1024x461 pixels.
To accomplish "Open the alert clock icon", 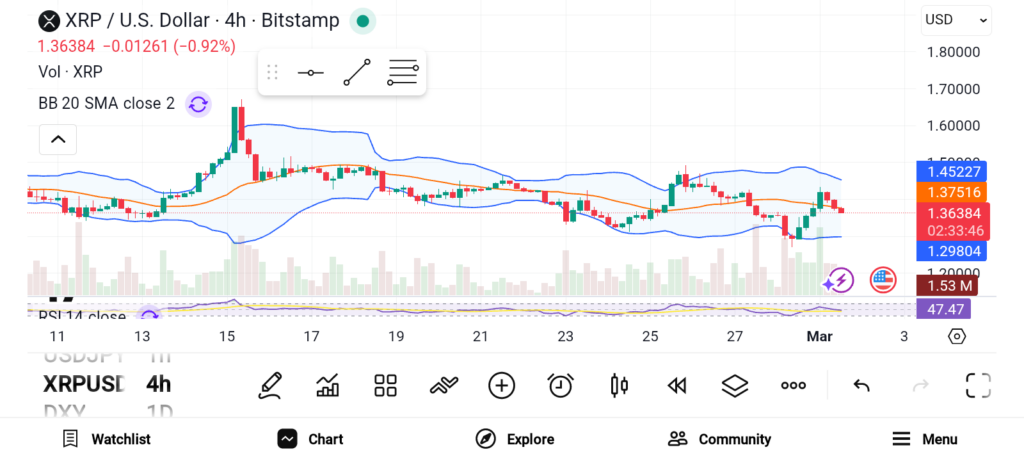I will click(x=560, y=385).
